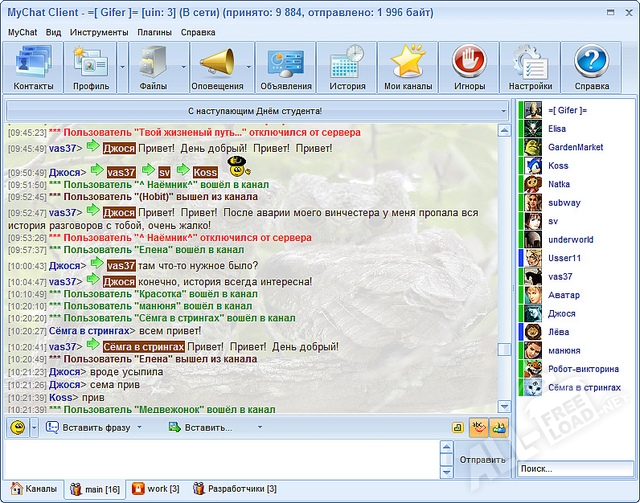
Task: Click the Поиск search field
Action: (575, 468)
